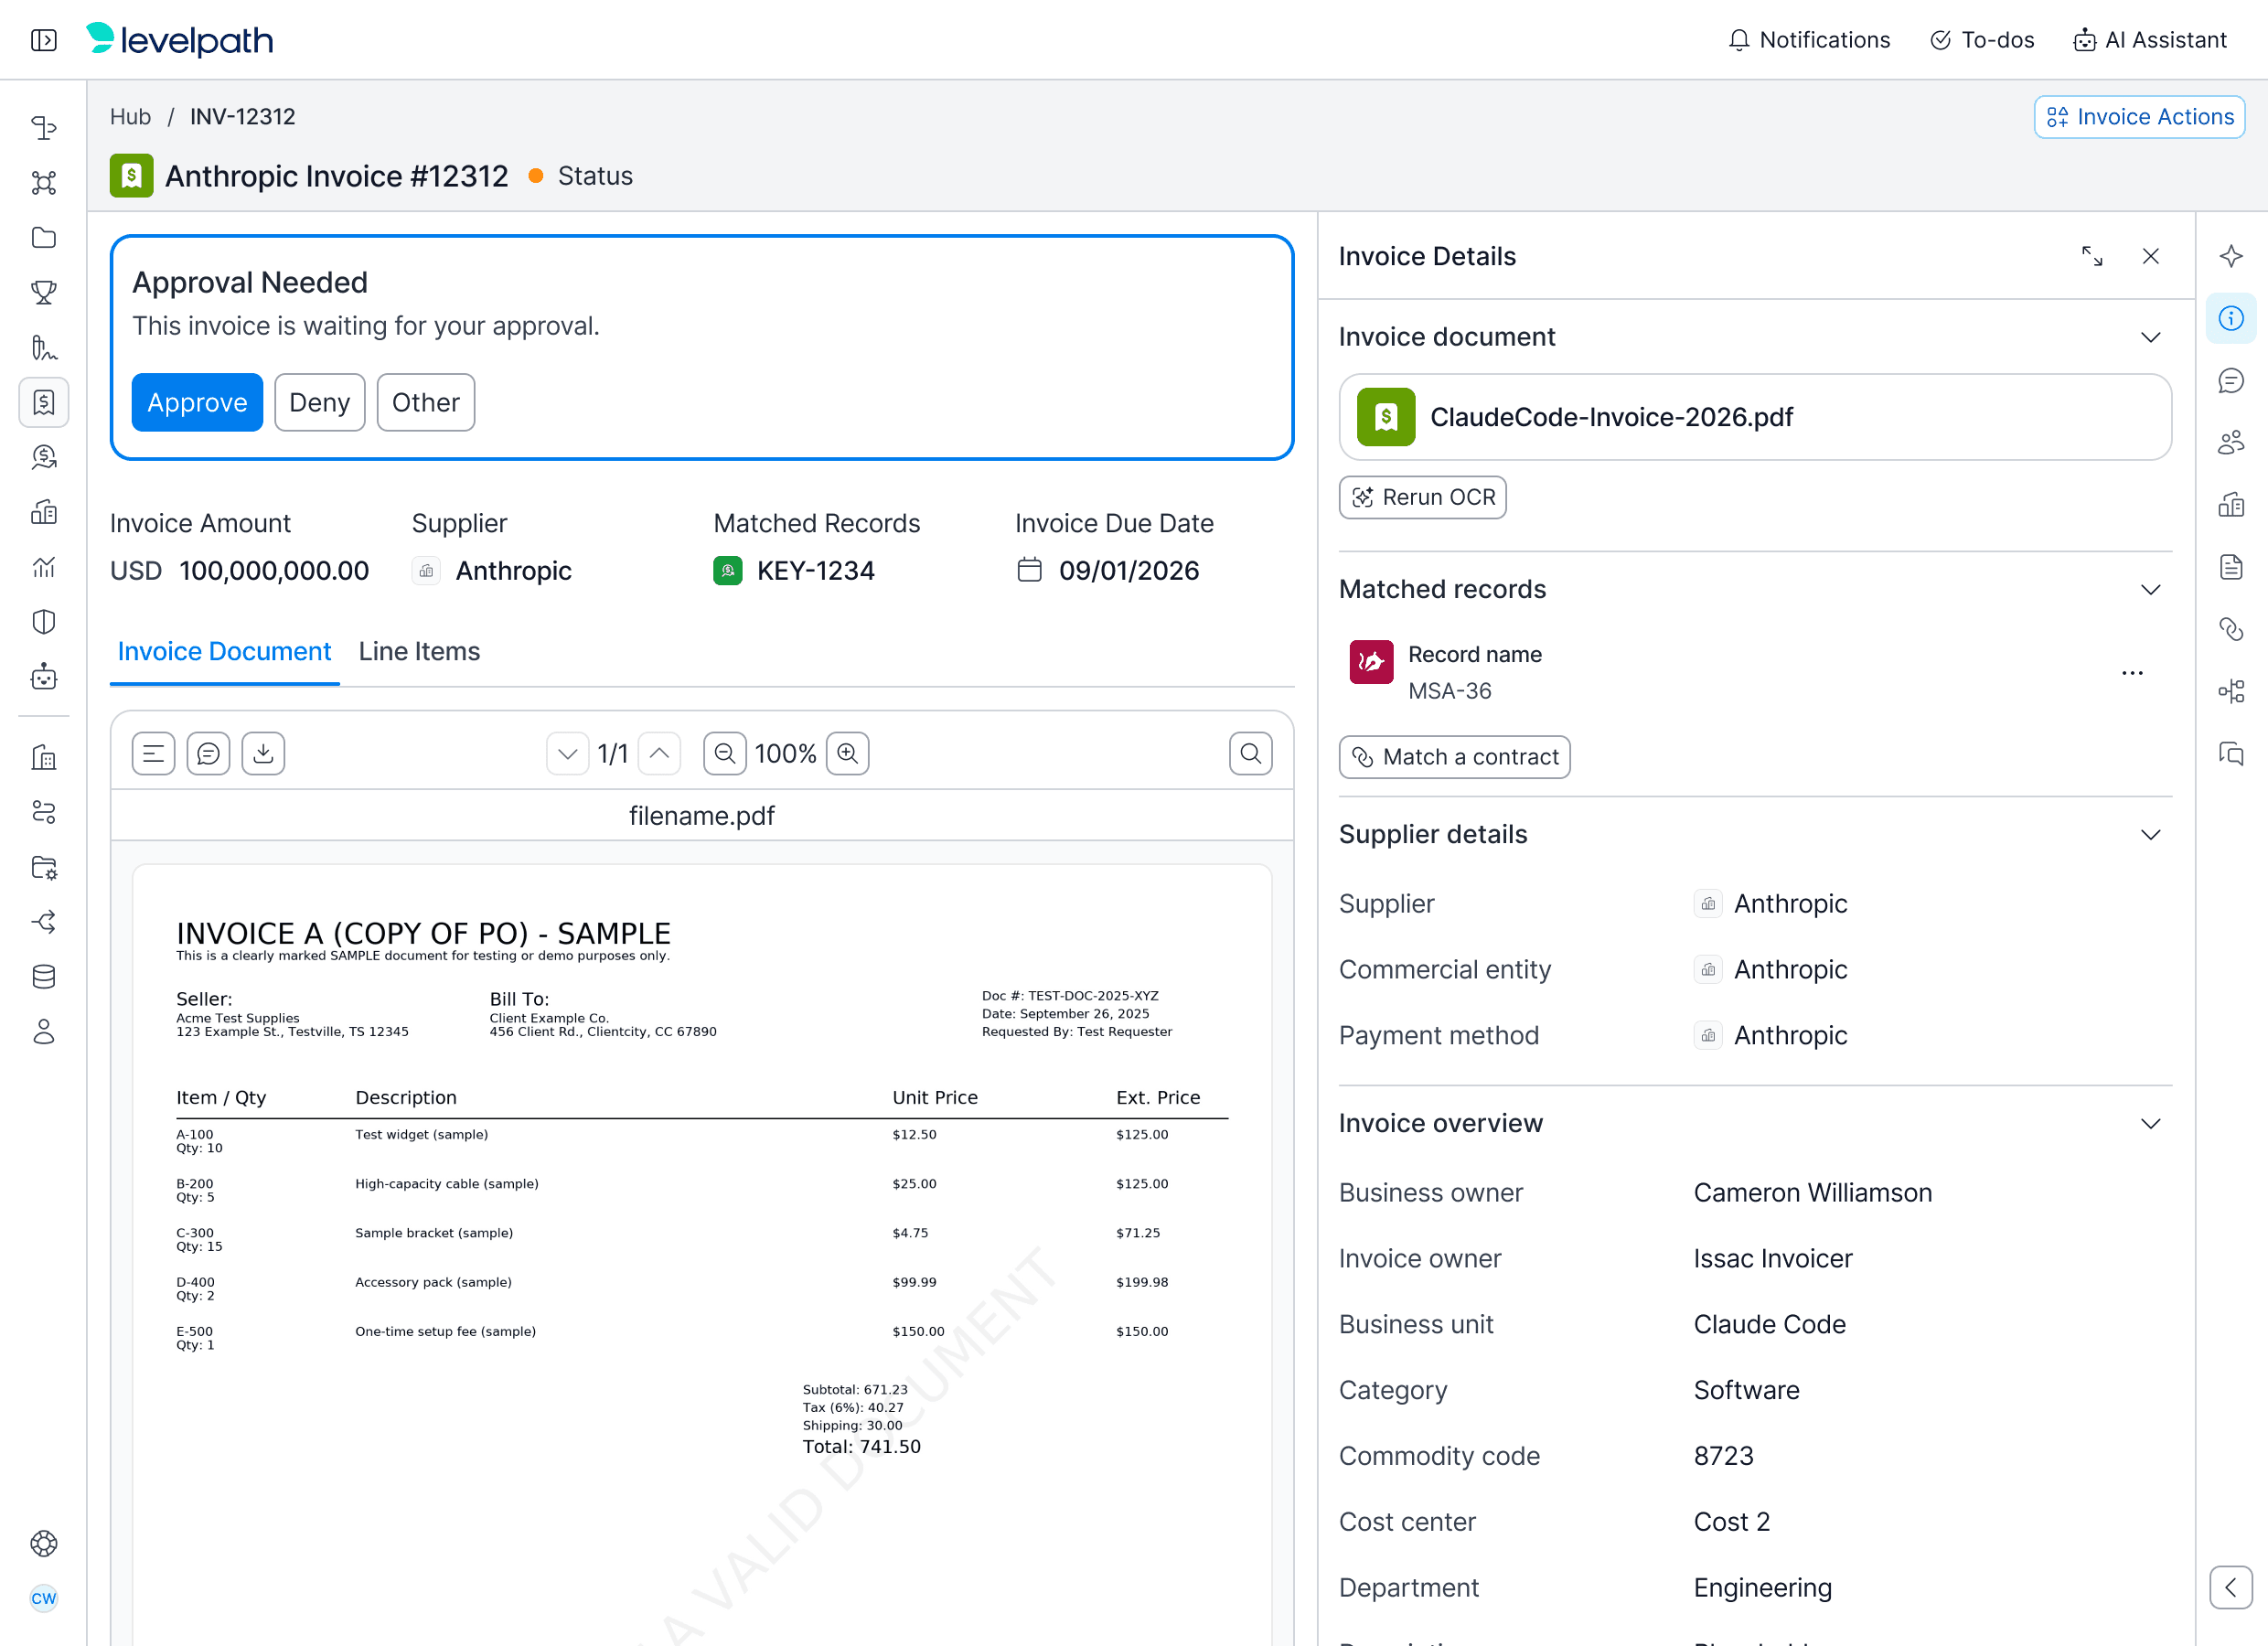Open the more options menu for MSA-36 record
This screenshot has height=1646, width=2268.
tap(2132, 673)
